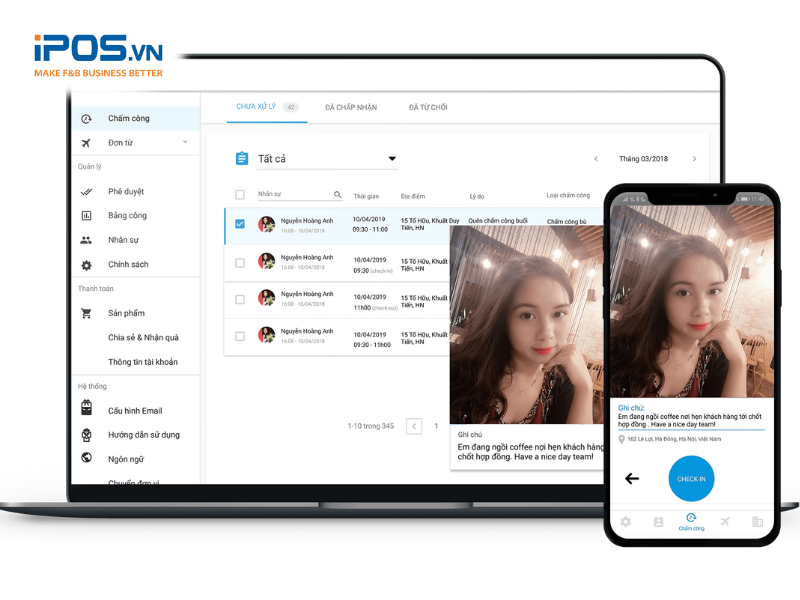Screen dimensions: 800x600
Task: Open Ngôn ngữ globe icon
Action: click(87, 459)
